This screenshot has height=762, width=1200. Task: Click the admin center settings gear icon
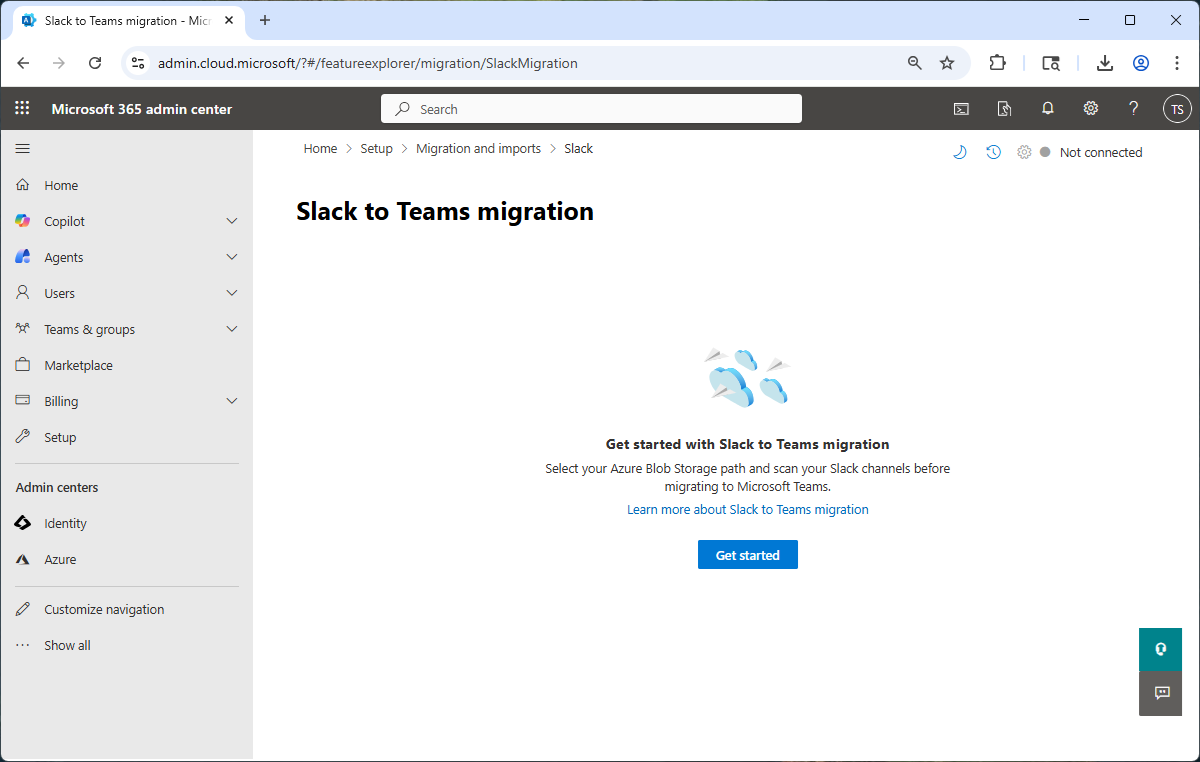[1090, 108]
